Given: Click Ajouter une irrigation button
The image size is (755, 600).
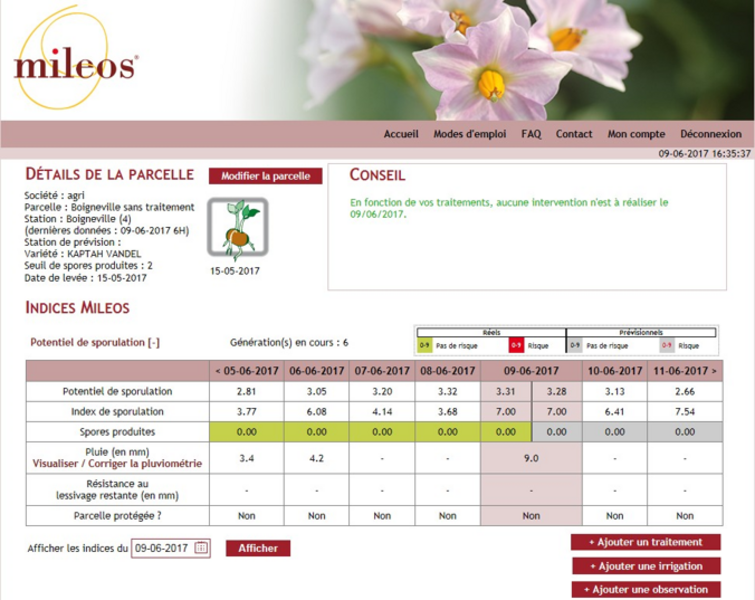Looking at the screenshot, I should 644,566.
